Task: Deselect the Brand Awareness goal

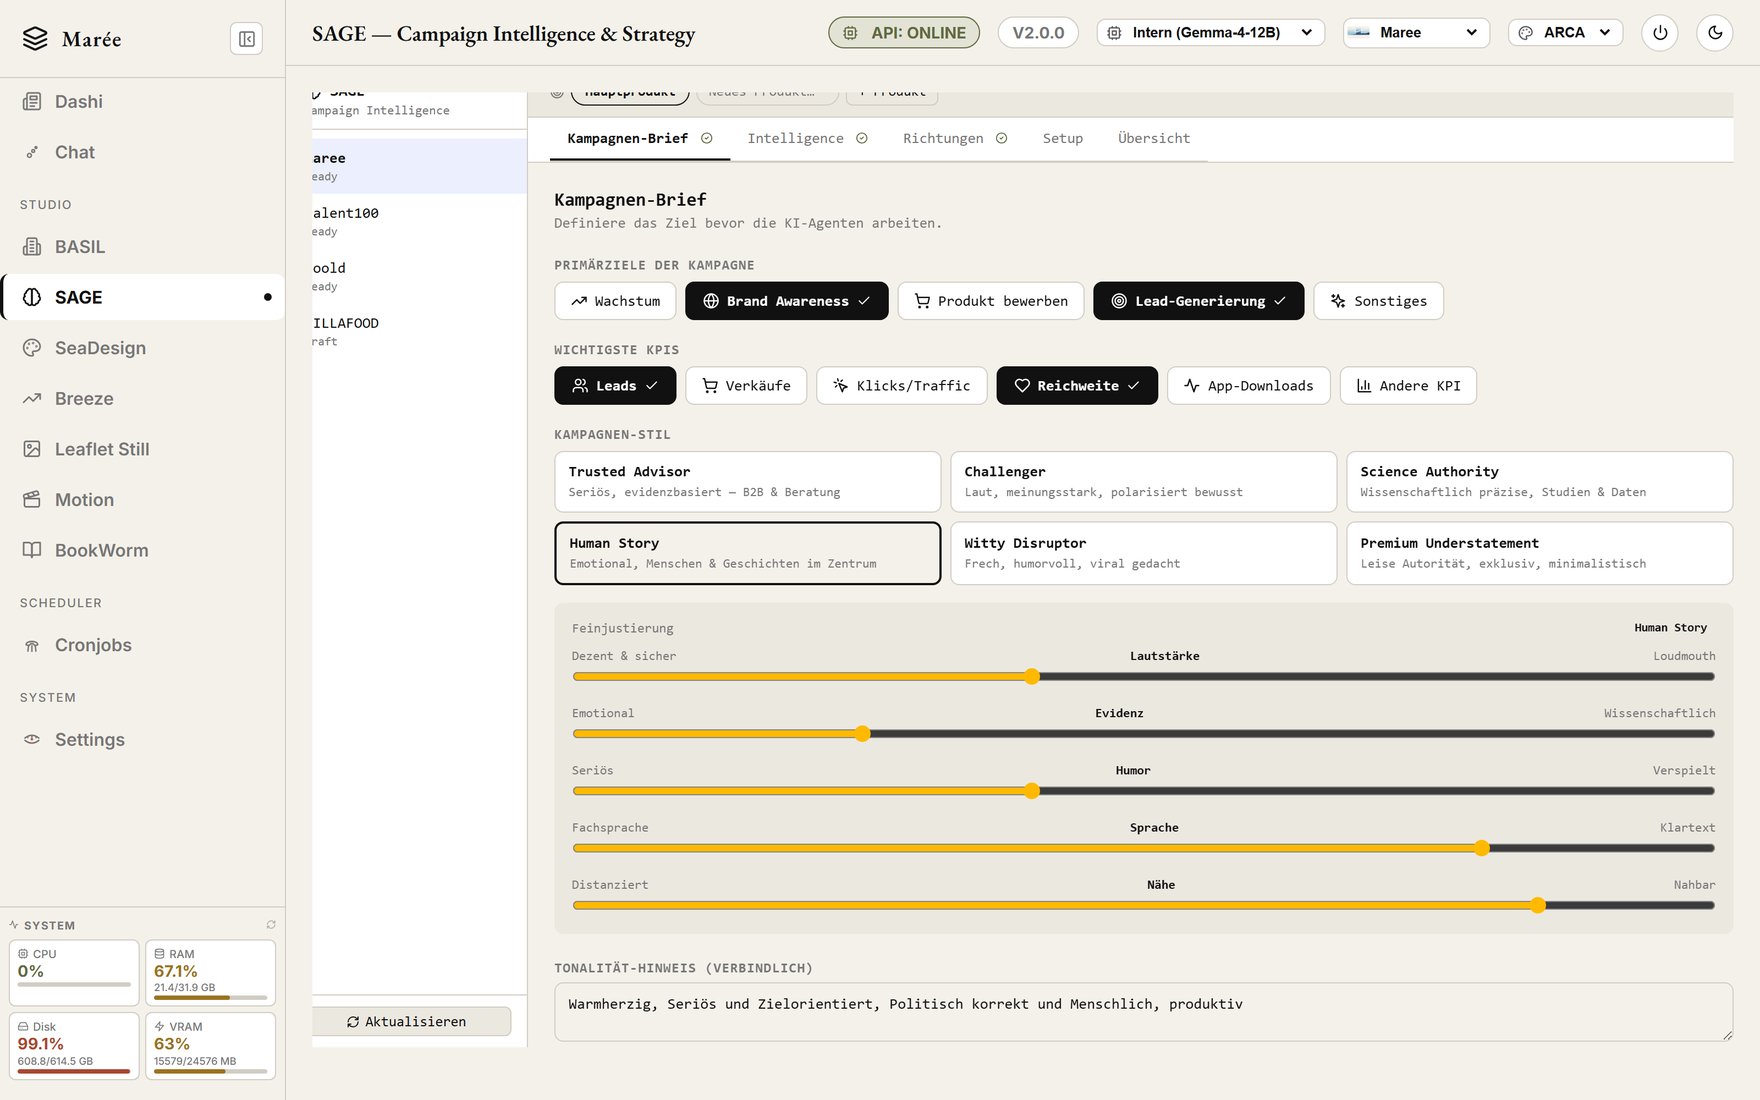Action: click(x=787, y=301)
